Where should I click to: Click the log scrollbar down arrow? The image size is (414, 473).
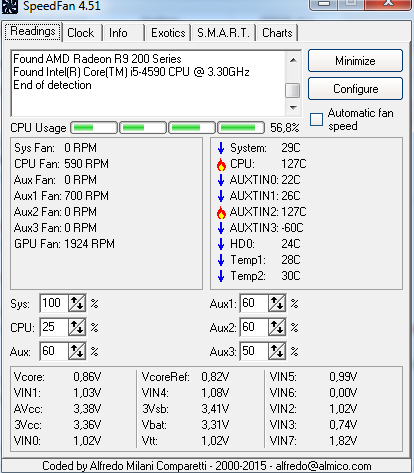[x=293, y=108]
